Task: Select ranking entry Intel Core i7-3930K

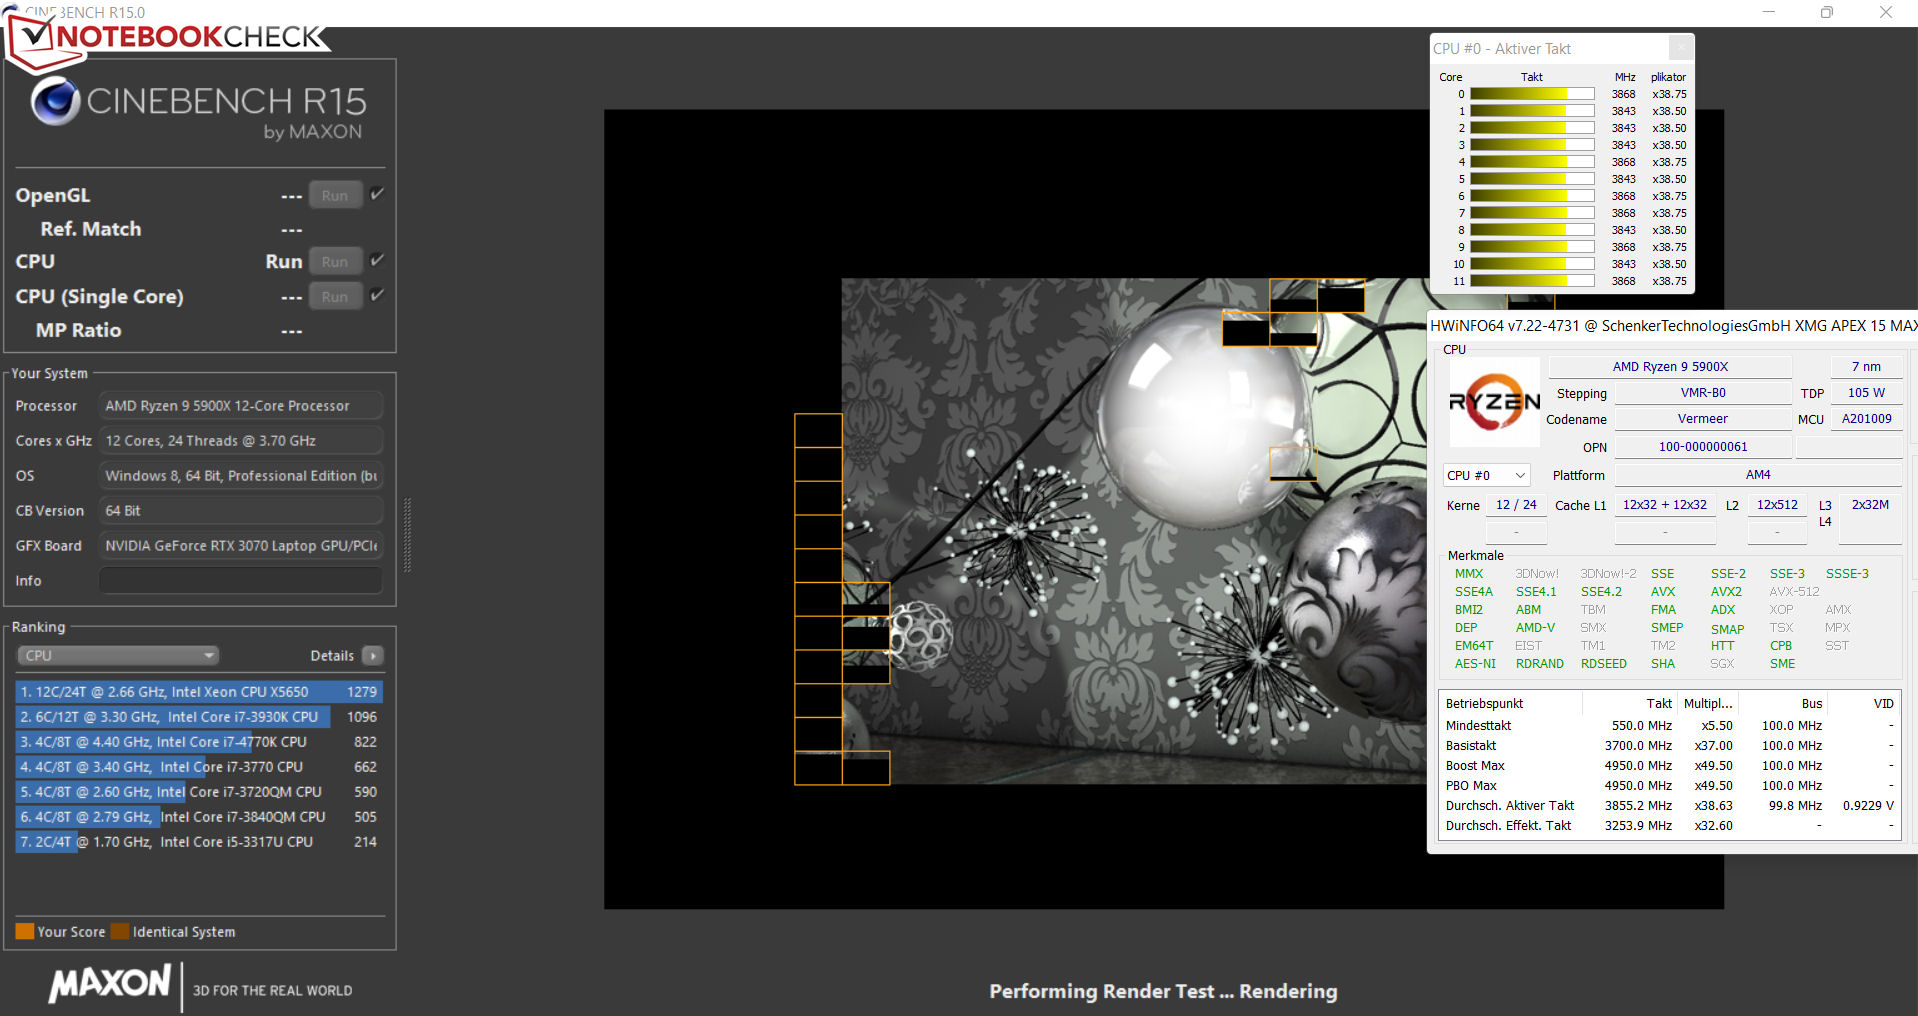Action: coord(199,717)
